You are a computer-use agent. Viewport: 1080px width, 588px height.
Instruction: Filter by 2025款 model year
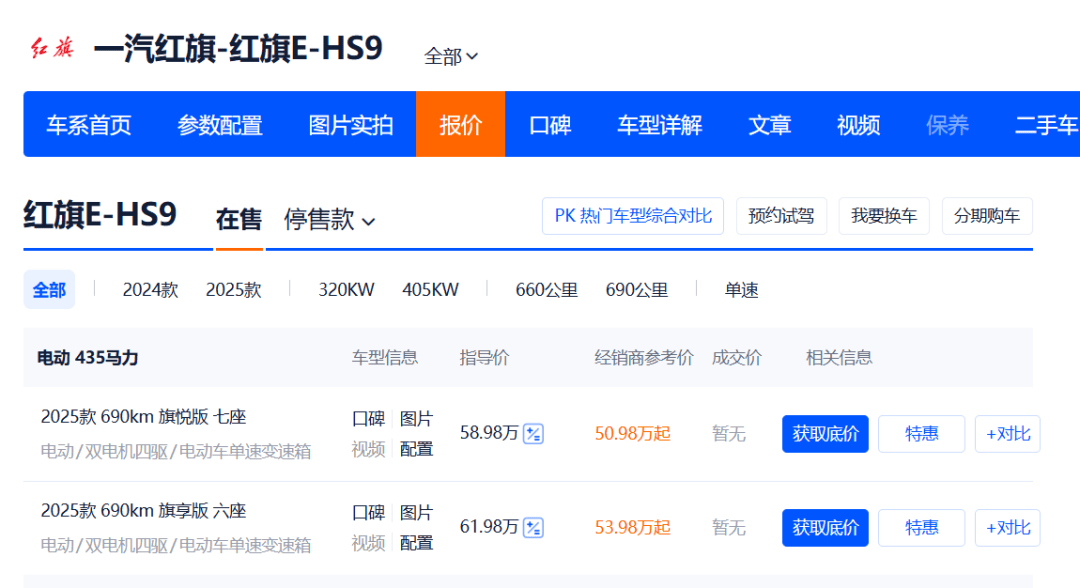[x=233, y=290]
